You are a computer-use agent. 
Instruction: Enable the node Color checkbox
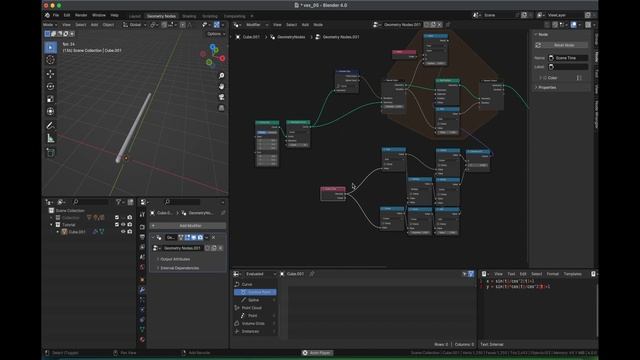click(x=545, y=78)
